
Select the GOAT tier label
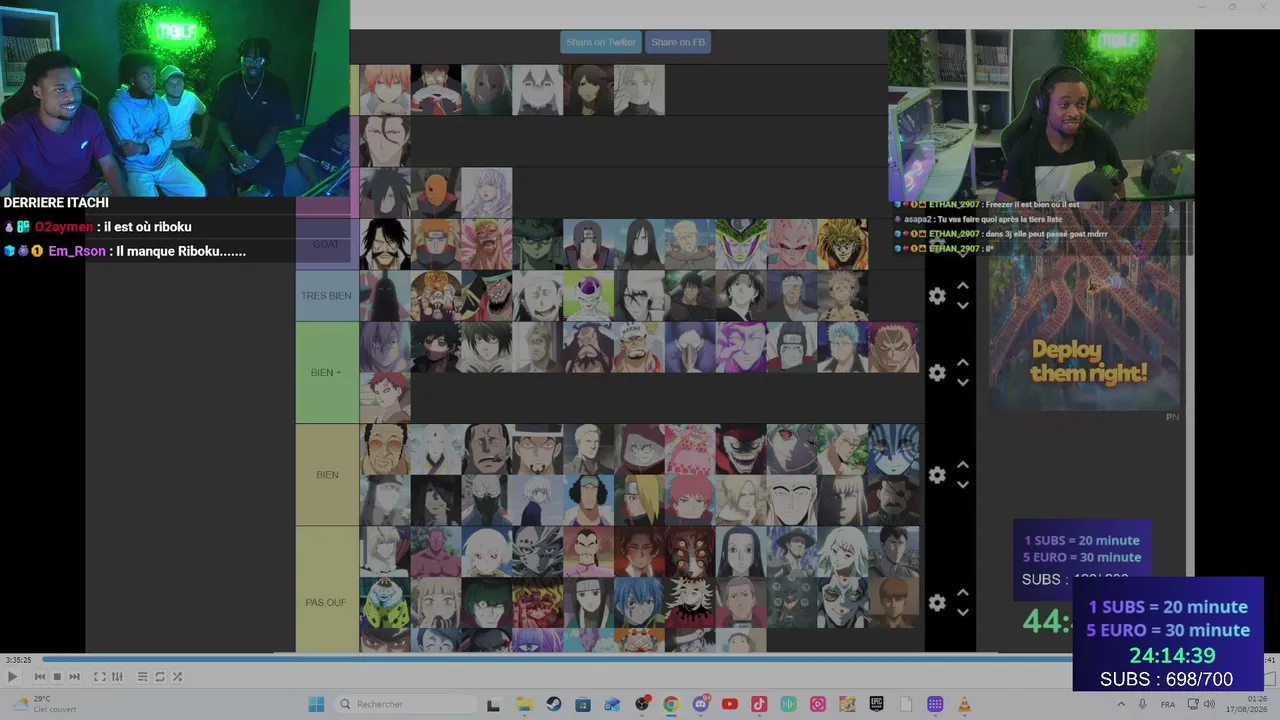[327, 245]
